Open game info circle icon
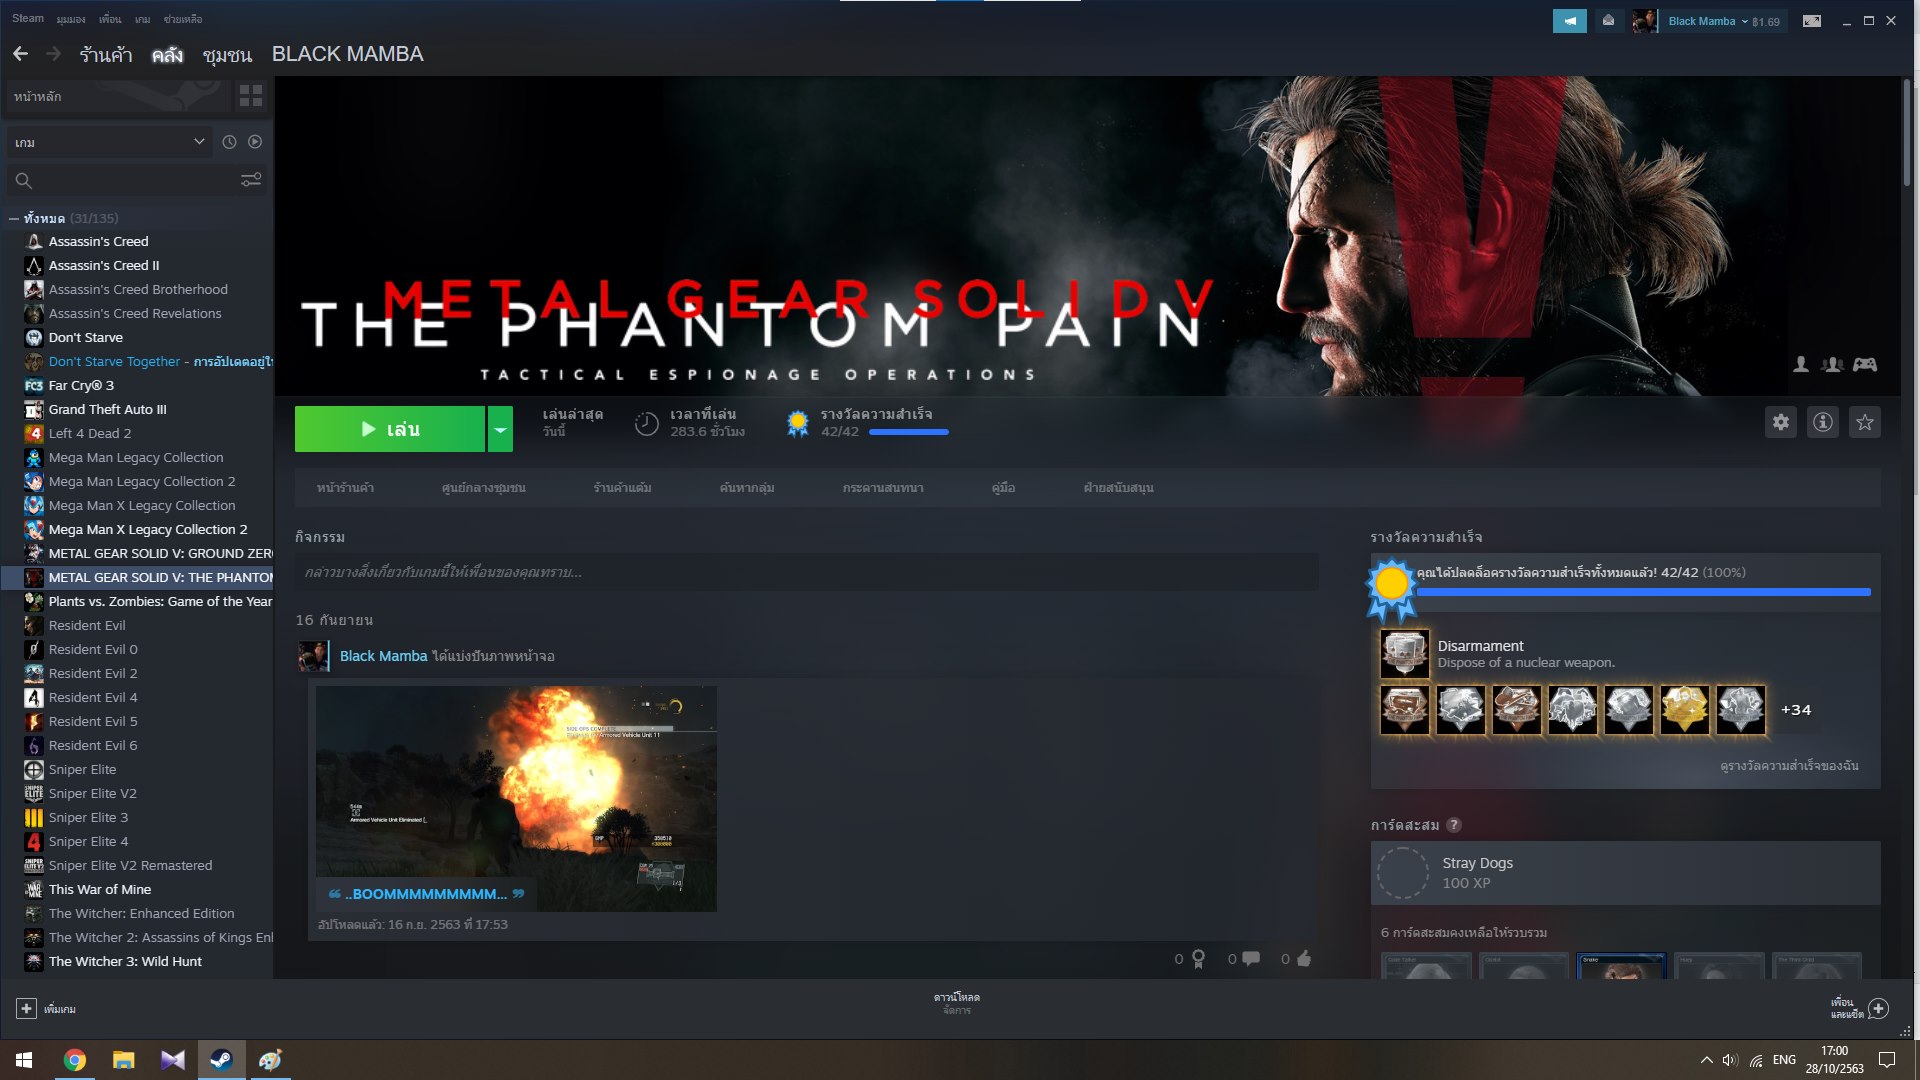 click(1823, 422)
